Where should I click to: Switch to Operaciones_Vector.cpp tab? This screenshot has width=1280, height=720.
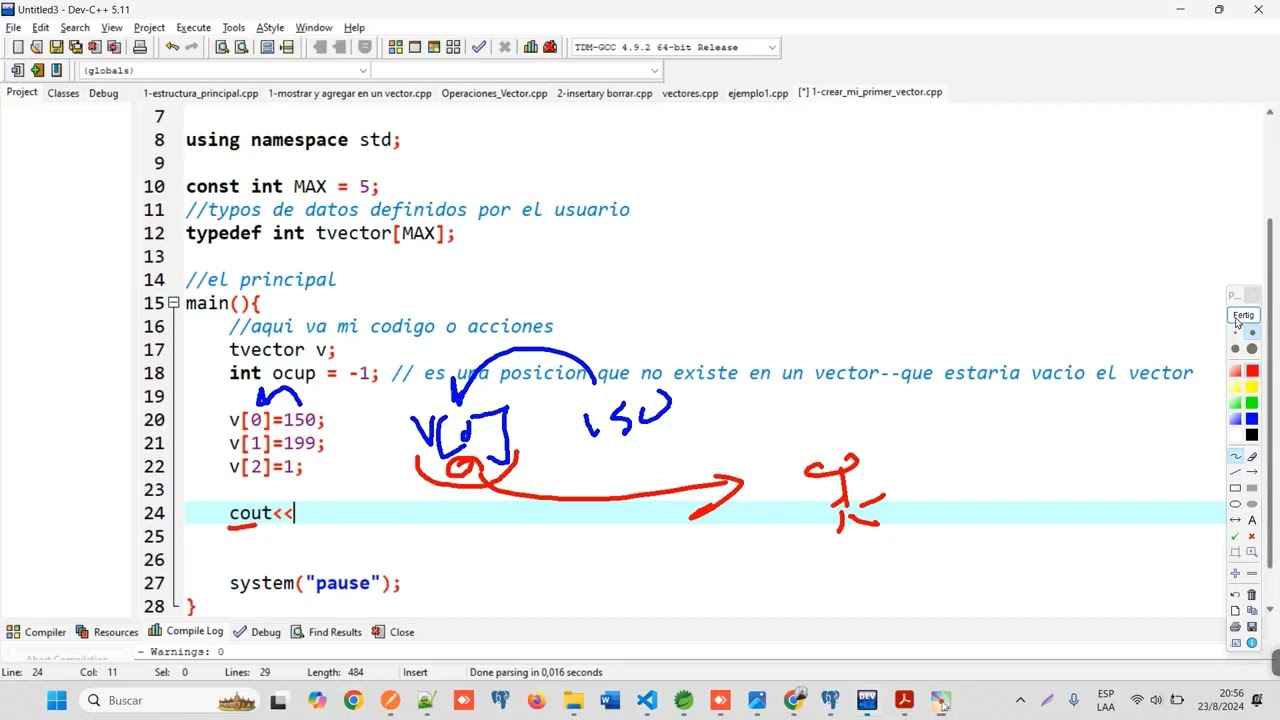494,93
